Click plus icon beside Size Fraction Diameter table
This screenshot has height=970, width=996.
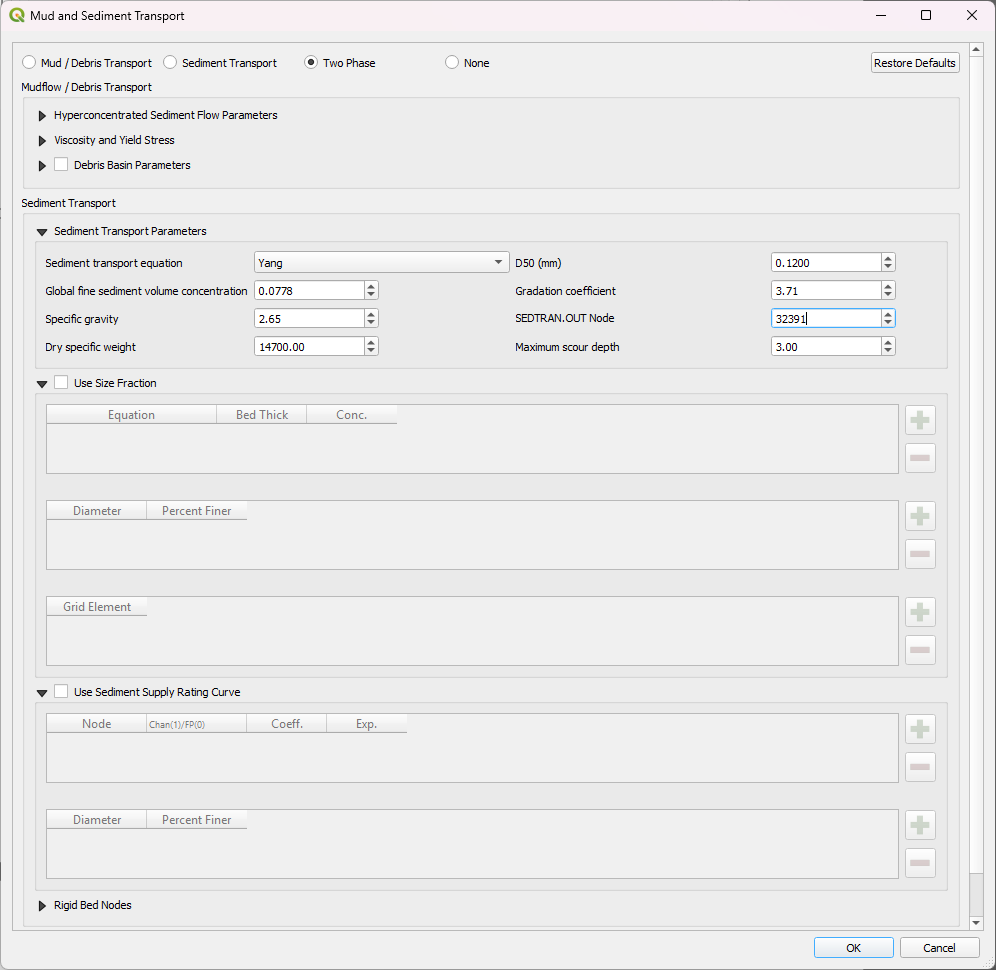(x=920, y=516)
